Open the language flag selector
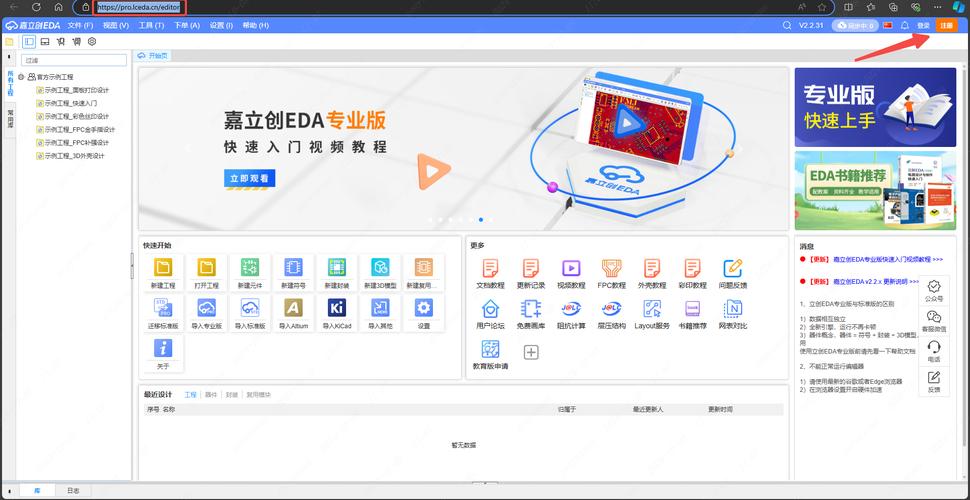The width and height of the screenshot is (970, 500). pyautogui.click(x=888, y=25)
